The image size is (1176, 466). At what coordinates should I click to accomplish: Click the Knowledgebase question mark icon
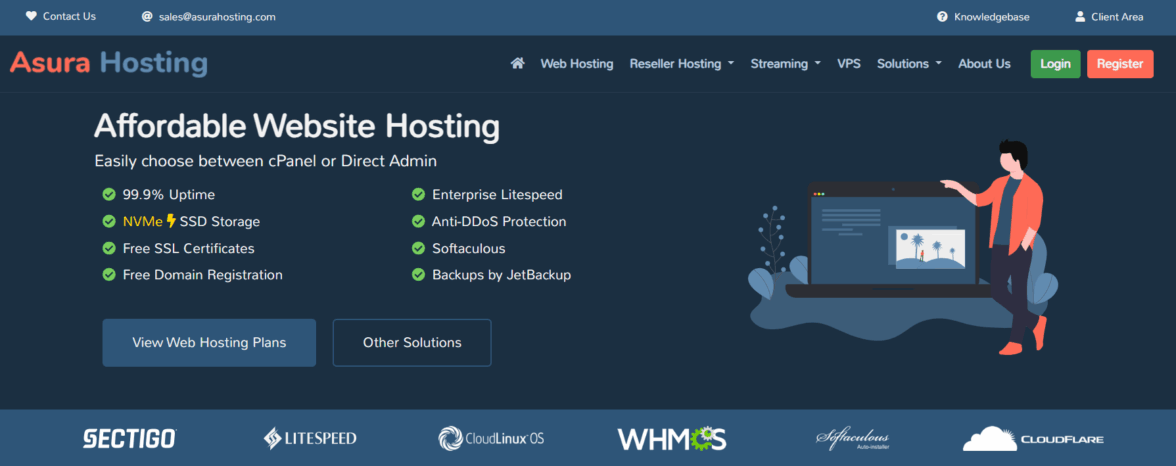point(942,17)
